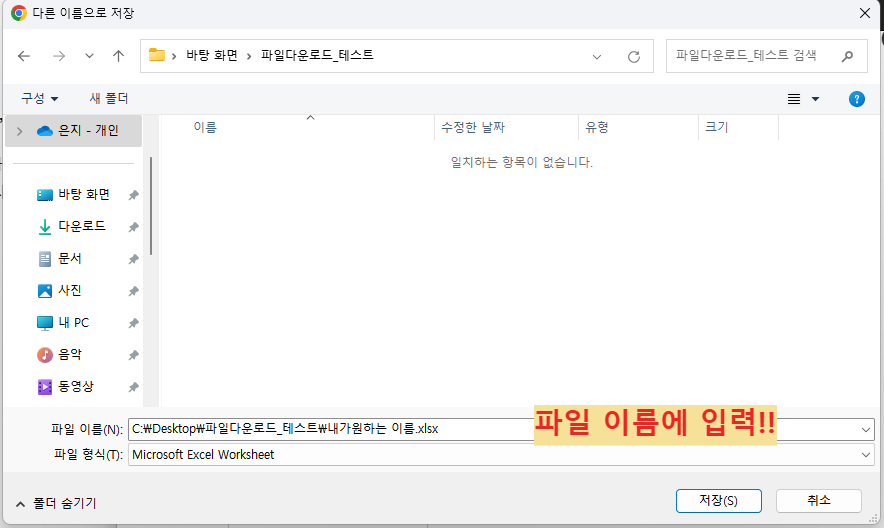Click the pin icon beside 문서
This screenshot has height=528, width=884.
(x=133, y=259)
